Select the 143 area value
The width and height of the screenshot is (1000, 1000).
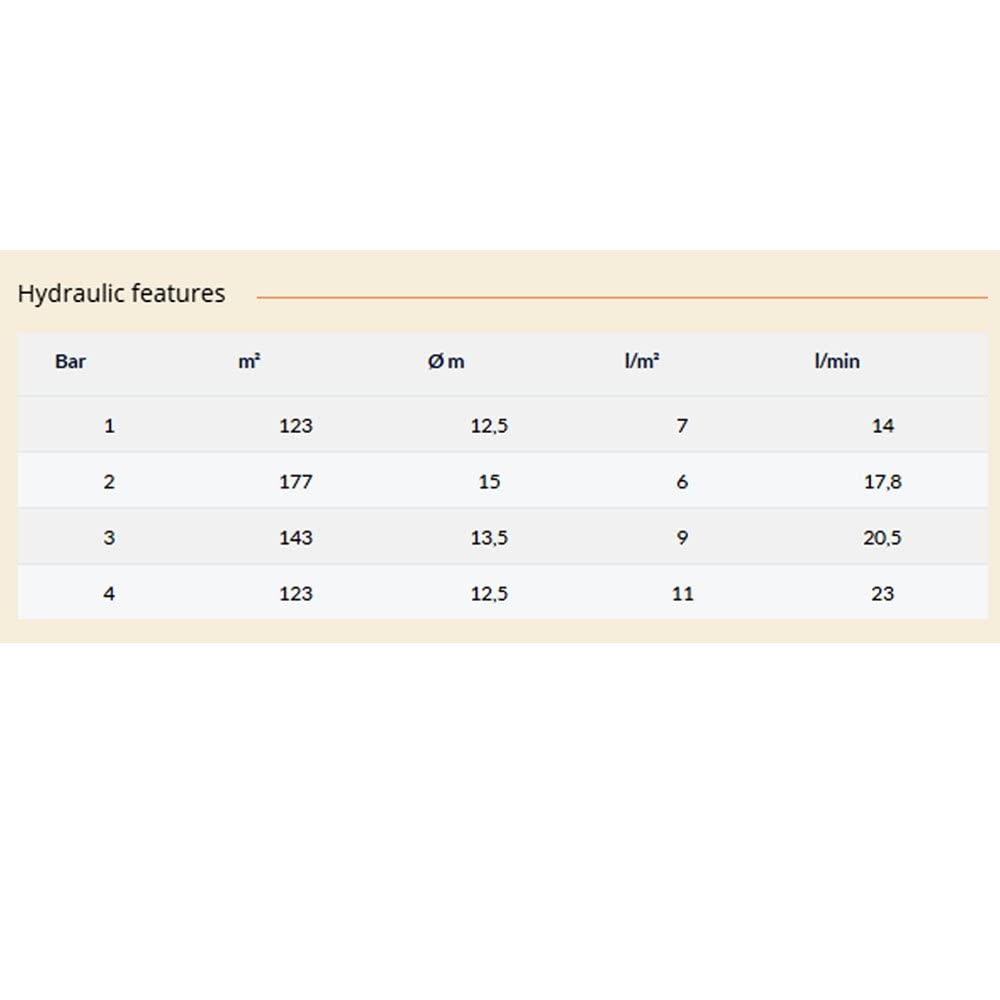(296, 538)
